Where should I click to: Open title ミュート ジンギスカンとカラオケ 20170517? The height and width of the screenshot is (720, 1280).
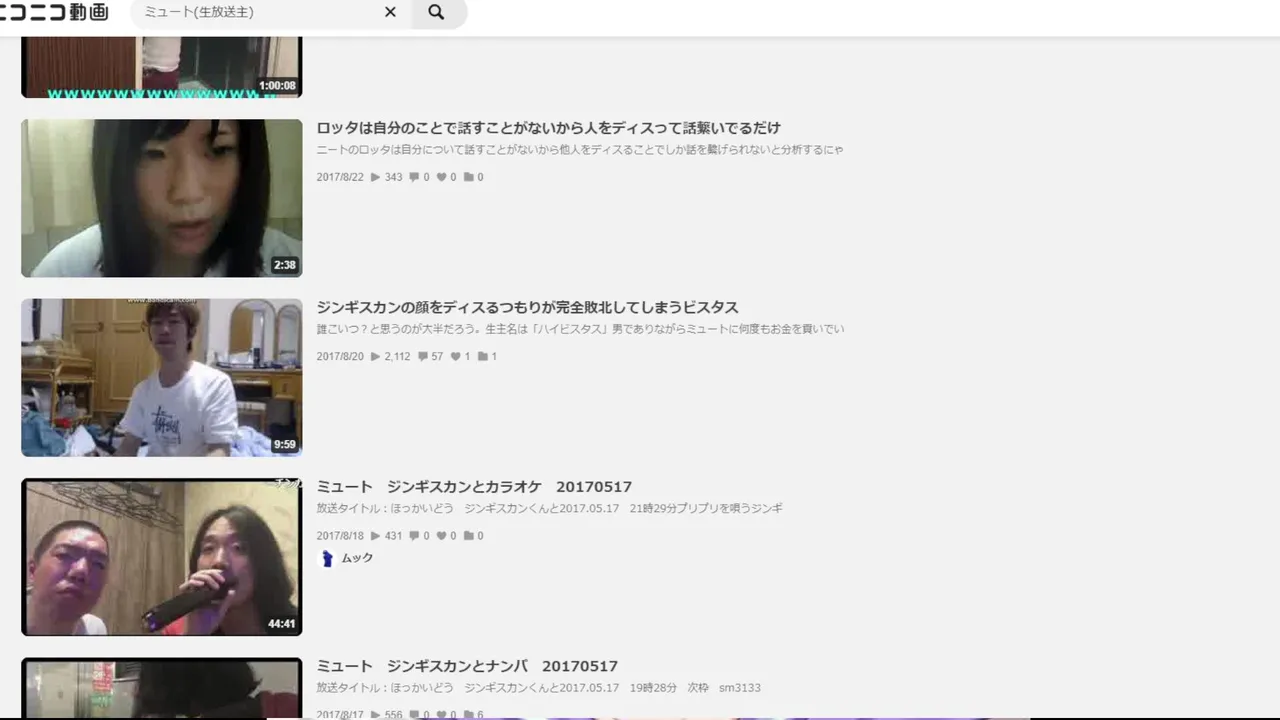point(474,487)
